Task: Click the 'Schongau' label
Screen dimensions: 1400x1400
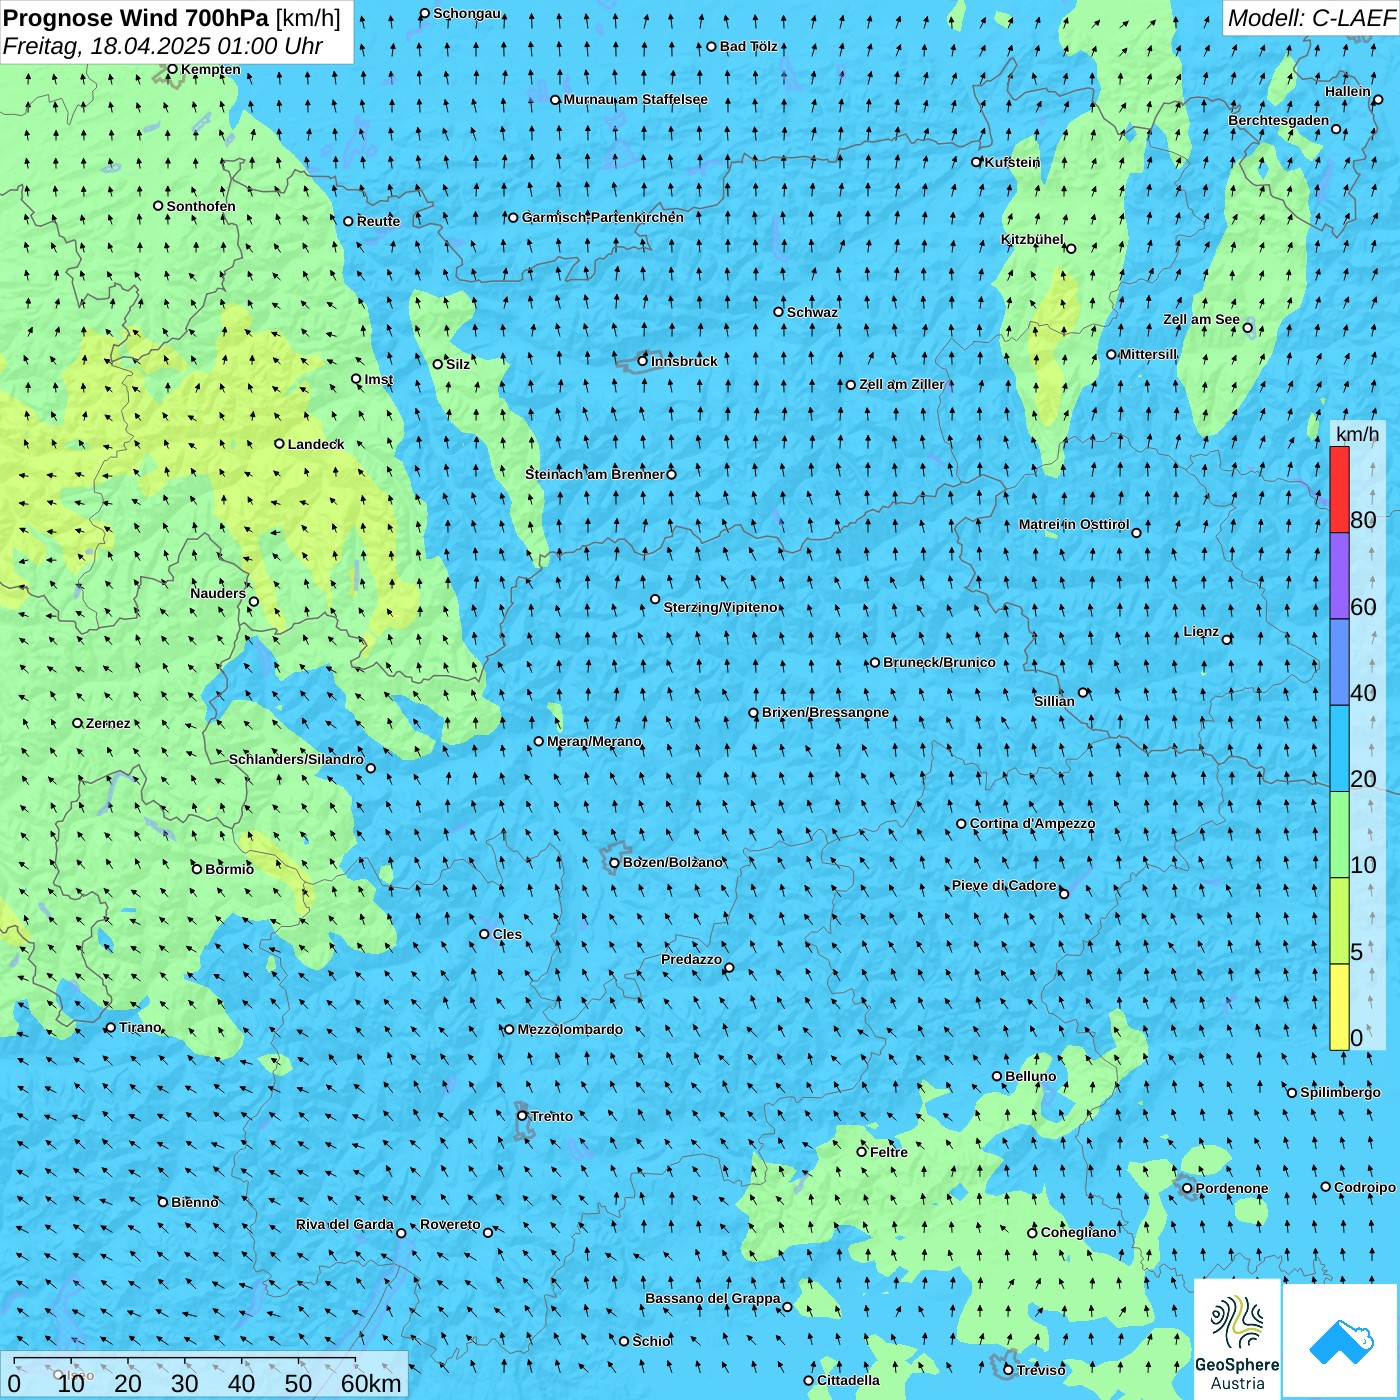Action: click(467, 13)
